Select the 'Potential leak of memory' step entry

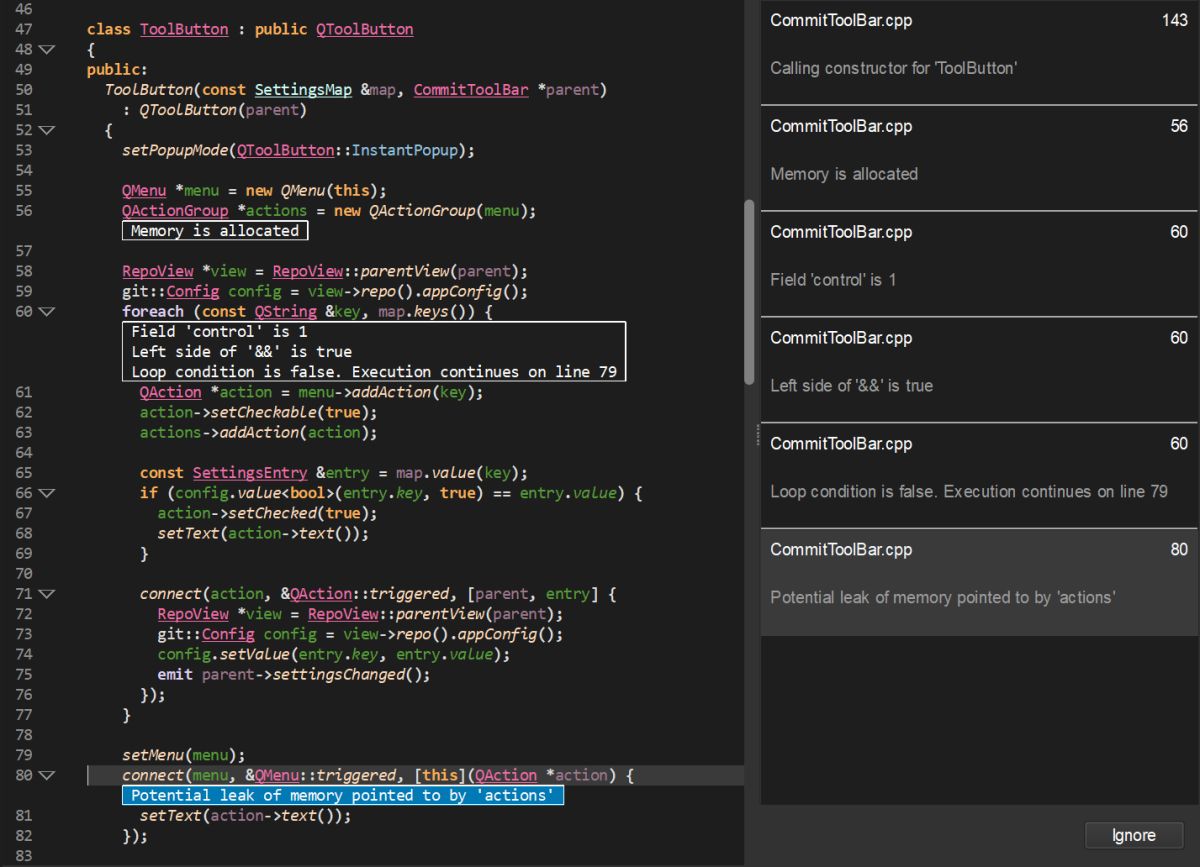tap(979, 582)
